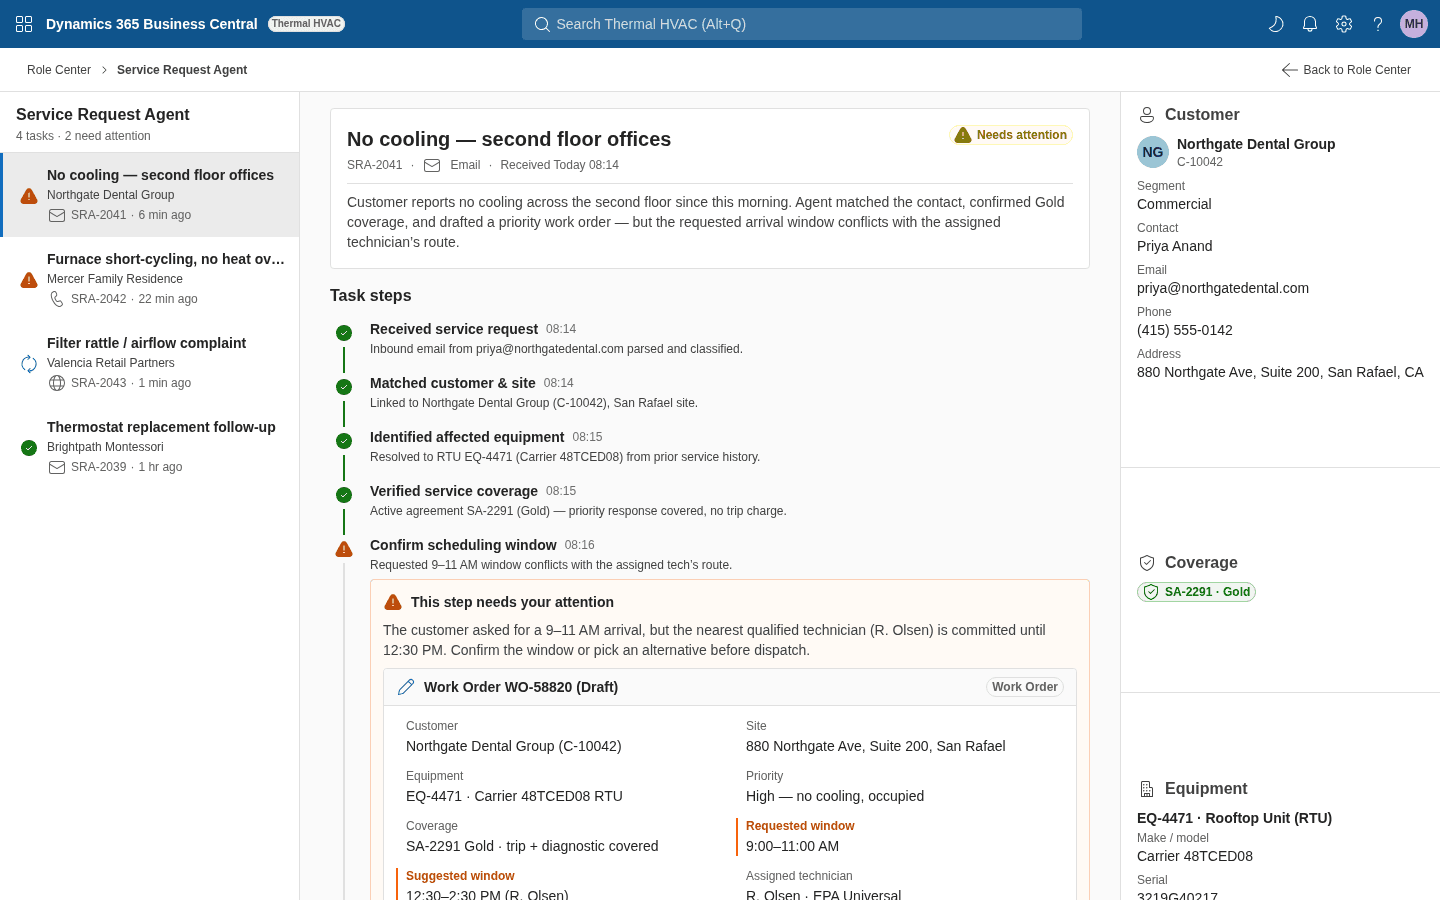Image resolution: width=1440 pixels, height=900 pixels.
Task: Click Site 880 Northgate Ave value in work order
Action: (876, 746)
